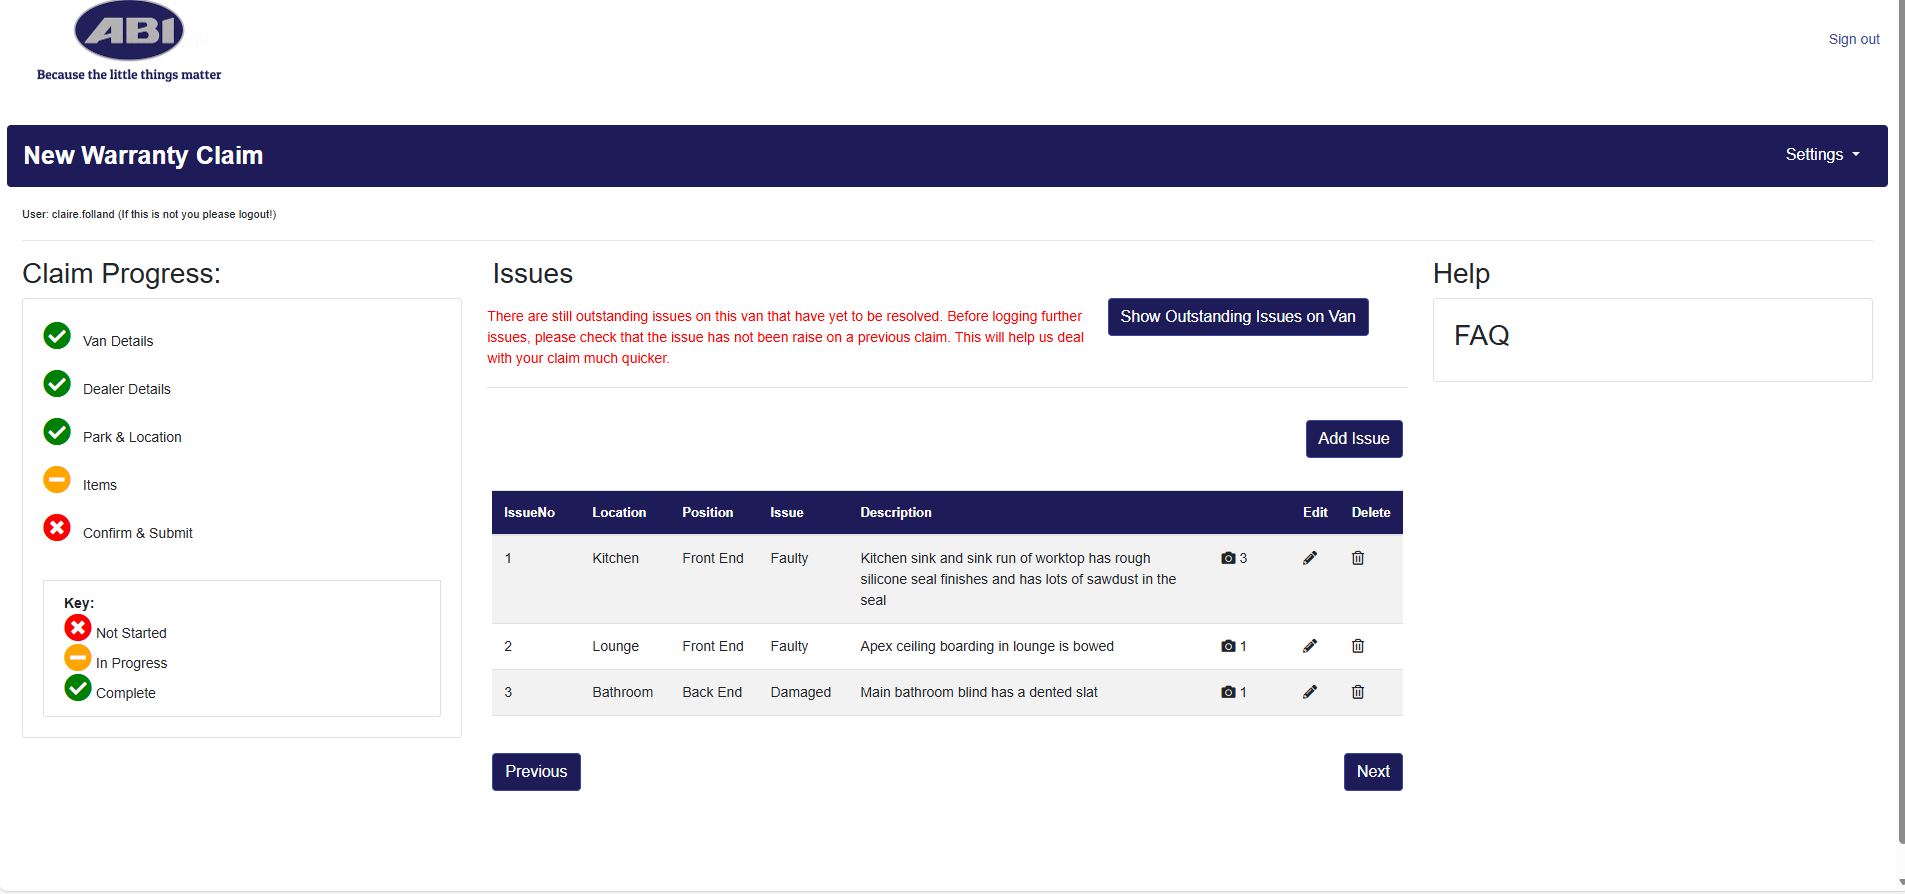Viewport: 1905px width, 894px height.
Task: Click Location column header
Action: pyautogui.click(x=619, y=512)
